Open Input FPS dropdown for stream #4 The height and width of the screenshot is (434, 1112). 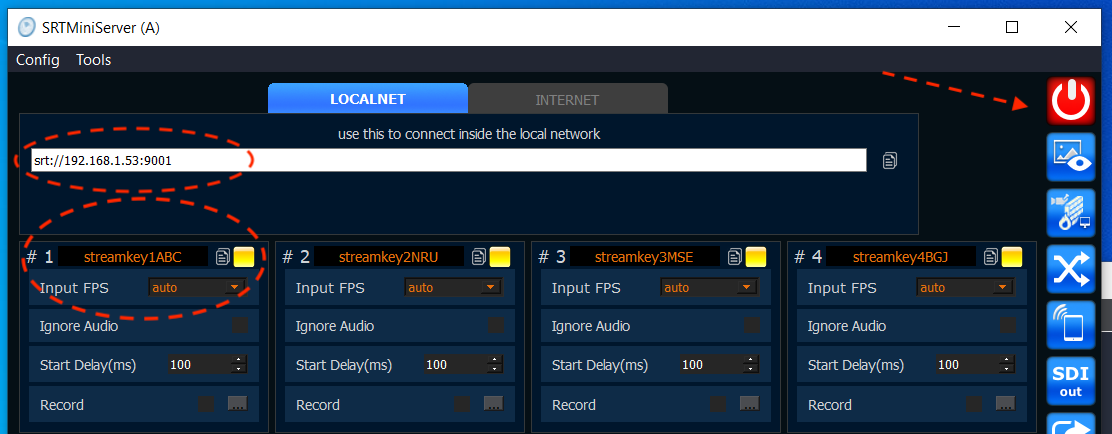[965, 287]
